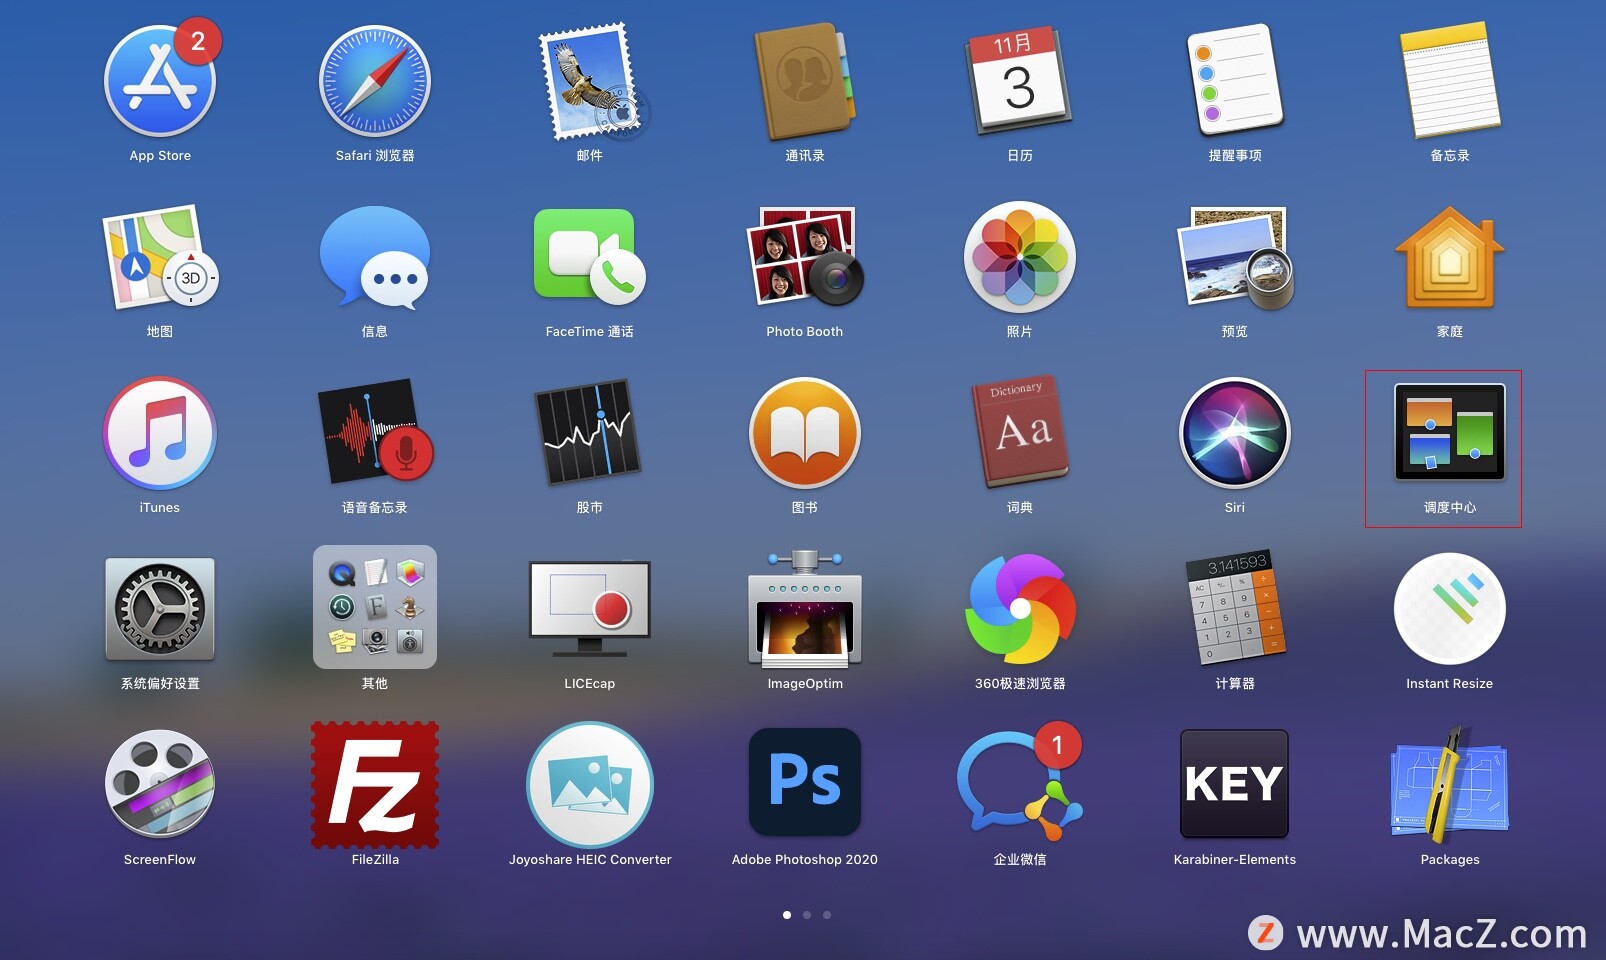Launch 信息 Messages
Viewport: 1606px width, 960px height.
375,257
